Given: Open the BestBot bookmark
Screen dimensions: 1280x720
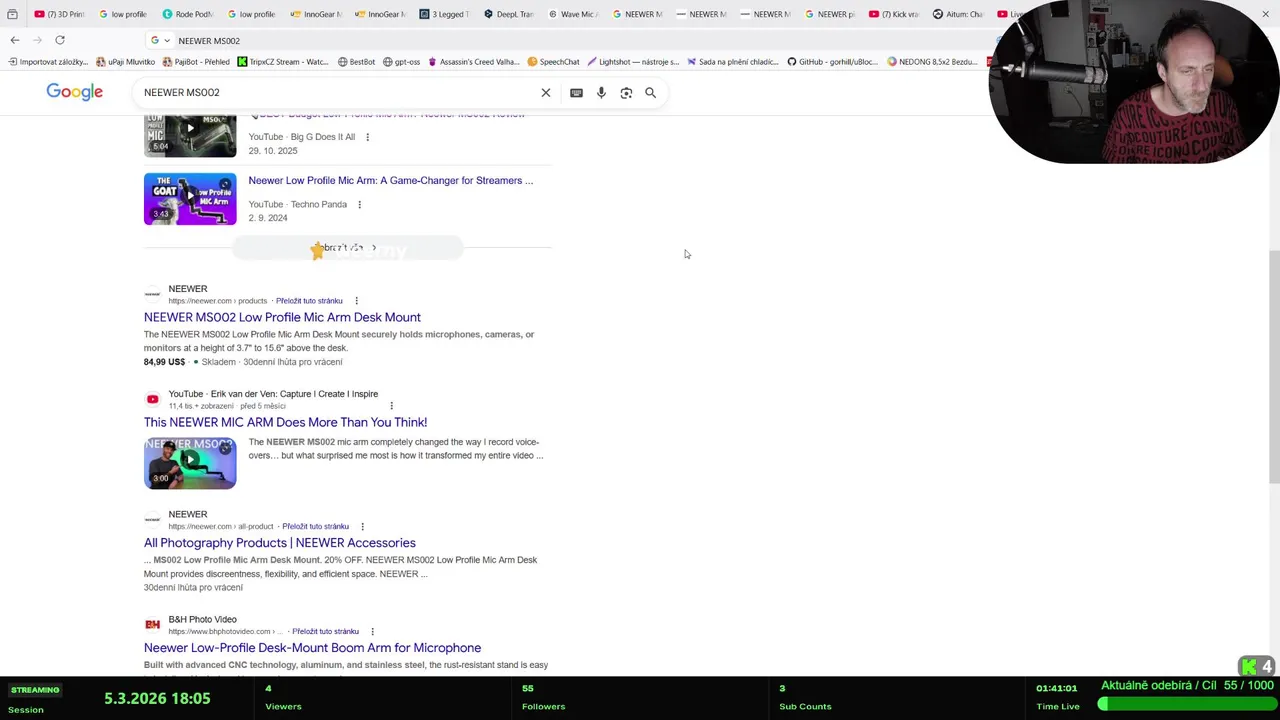Looking at the screenshot, I should (356, 62).
